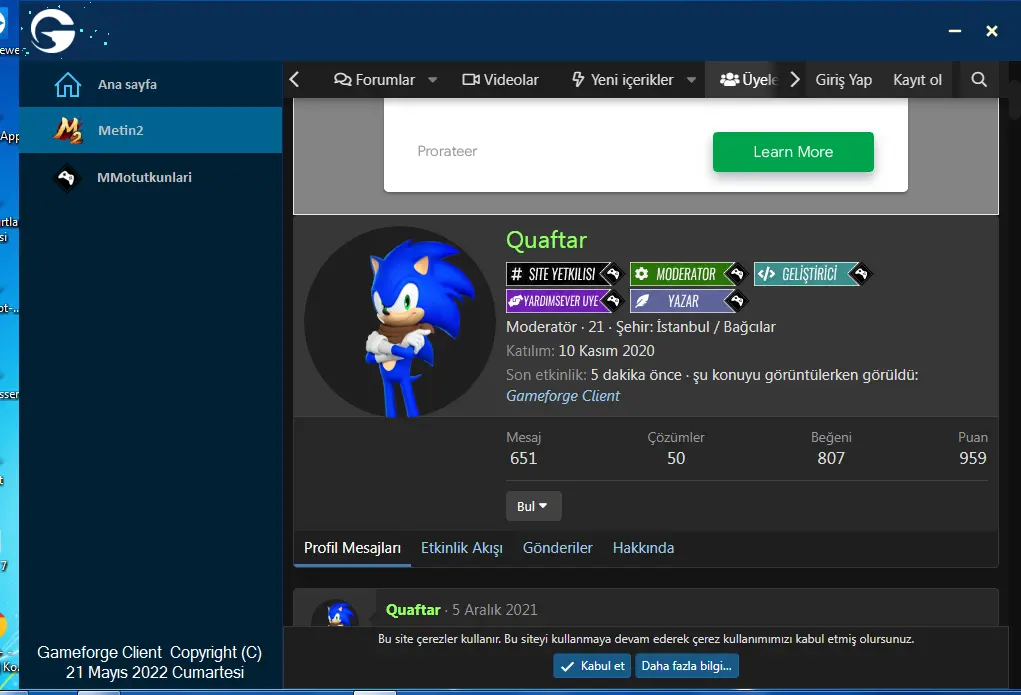Show more navigation items with right chevron
Viewport: 1021px width, 695px height.
(794, 79)
